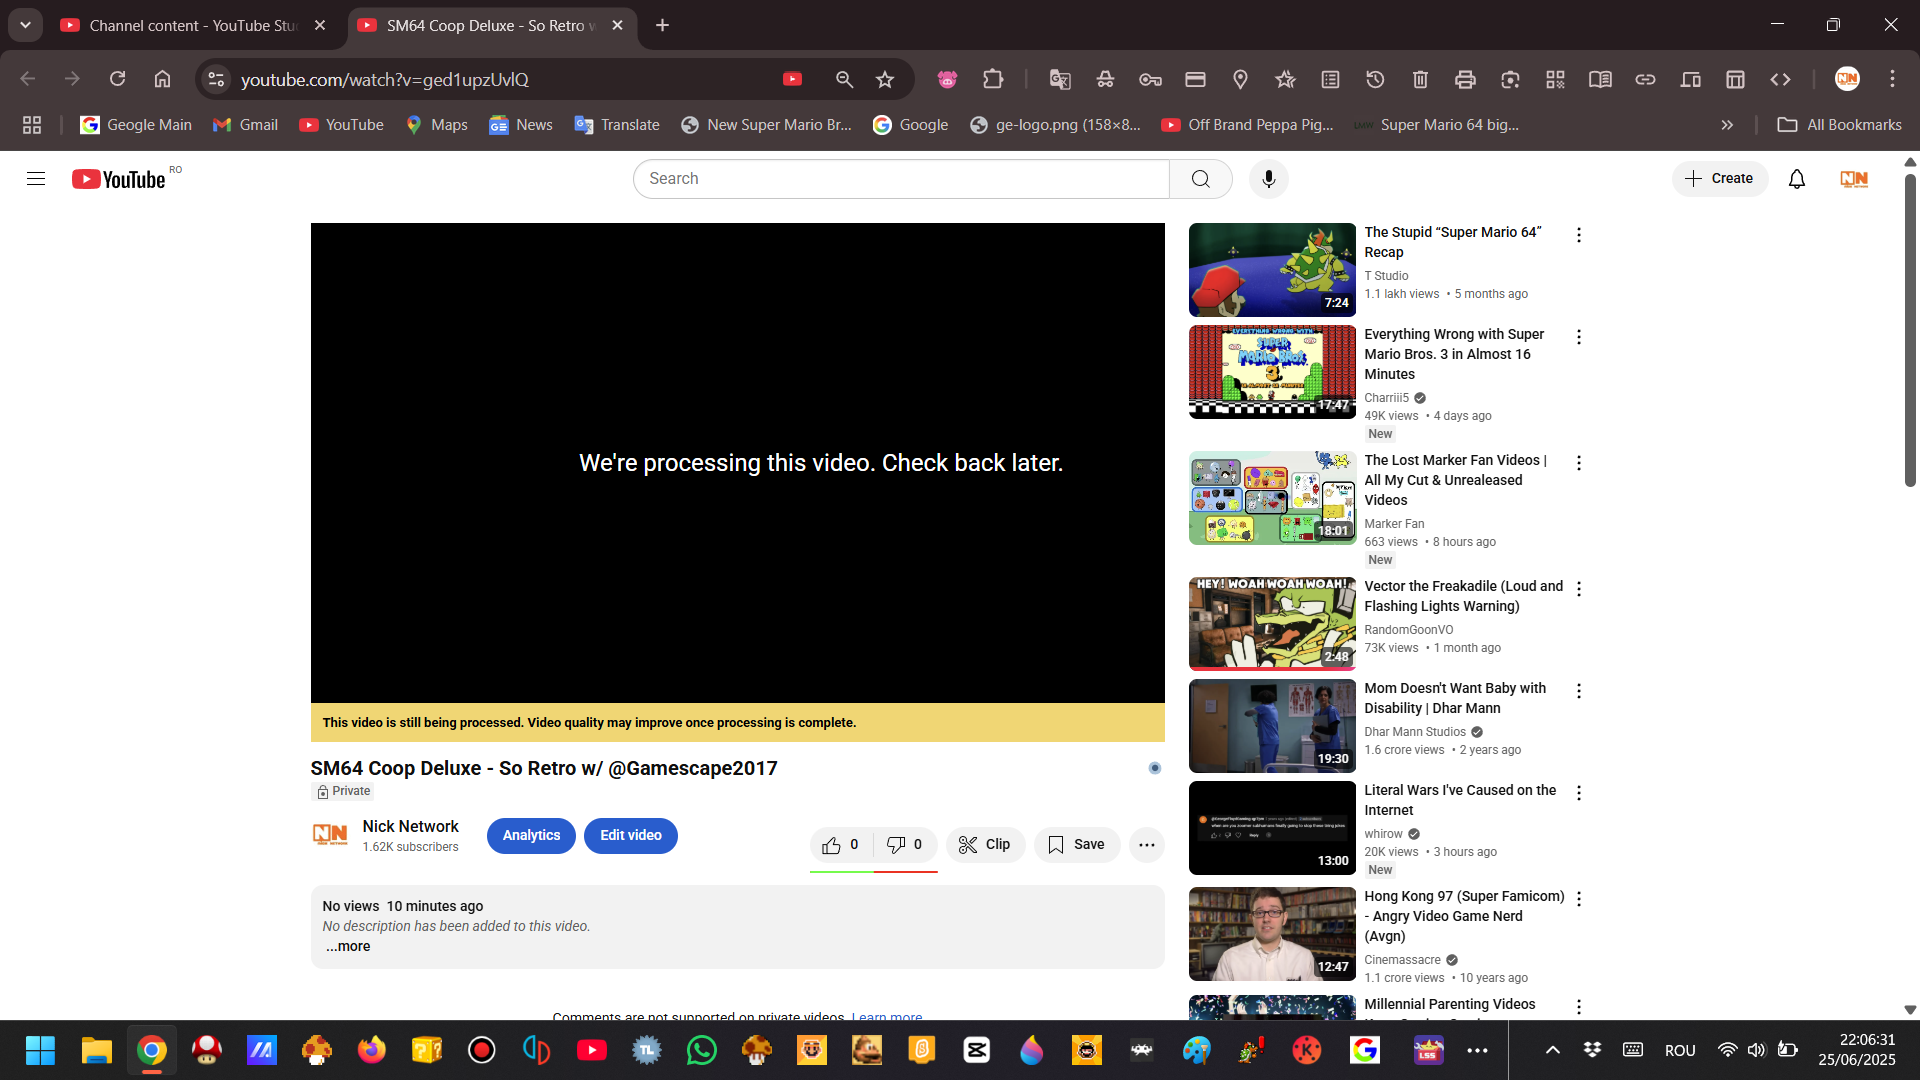Open options for Vector the Freakadile video
This screenshot has width=1920, height=1080.
[1579, 589]
